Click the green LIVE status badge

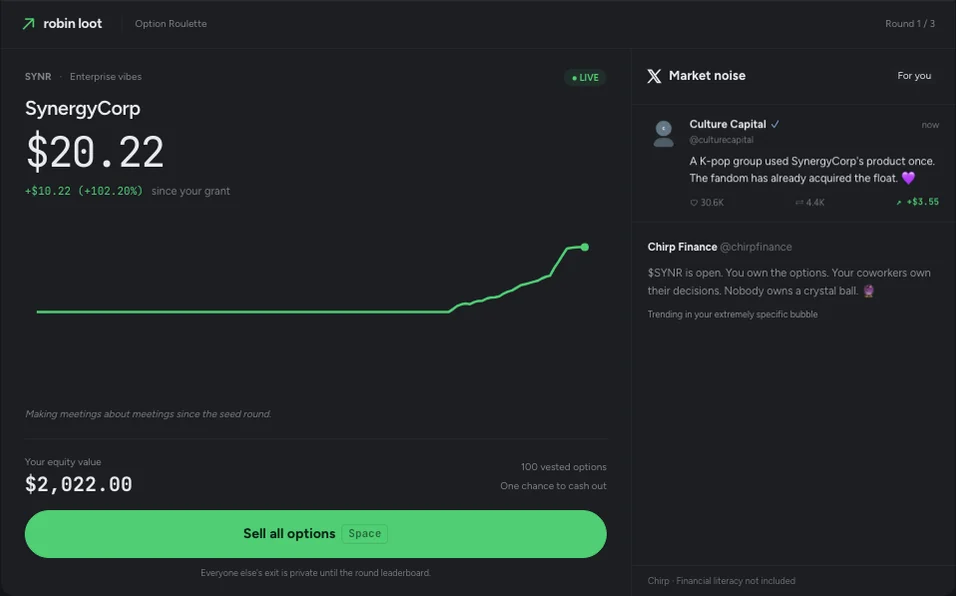(x=585, y=77)
